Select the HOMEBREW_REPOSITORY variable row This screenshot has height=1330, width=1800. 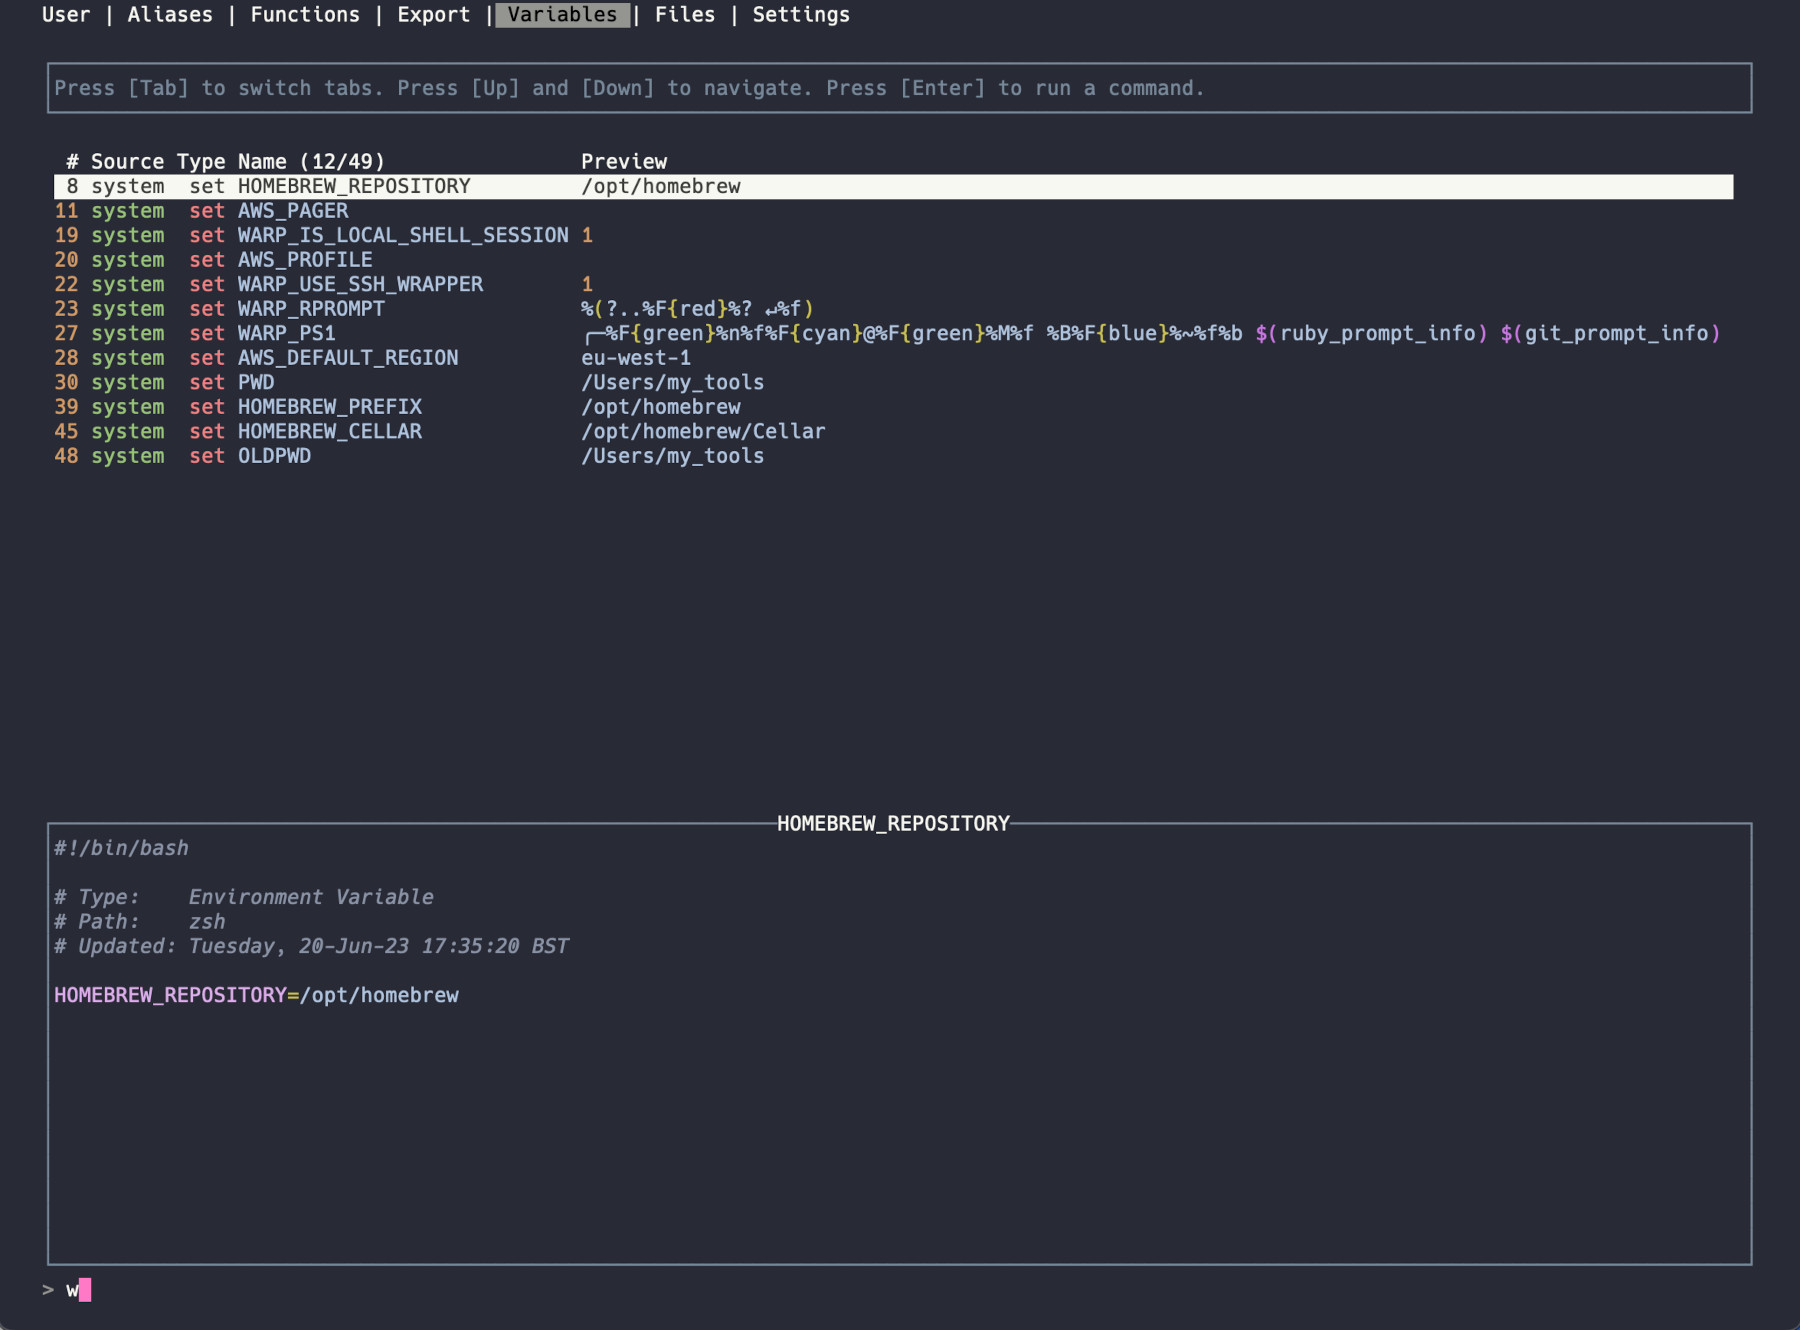coord(353,187)
